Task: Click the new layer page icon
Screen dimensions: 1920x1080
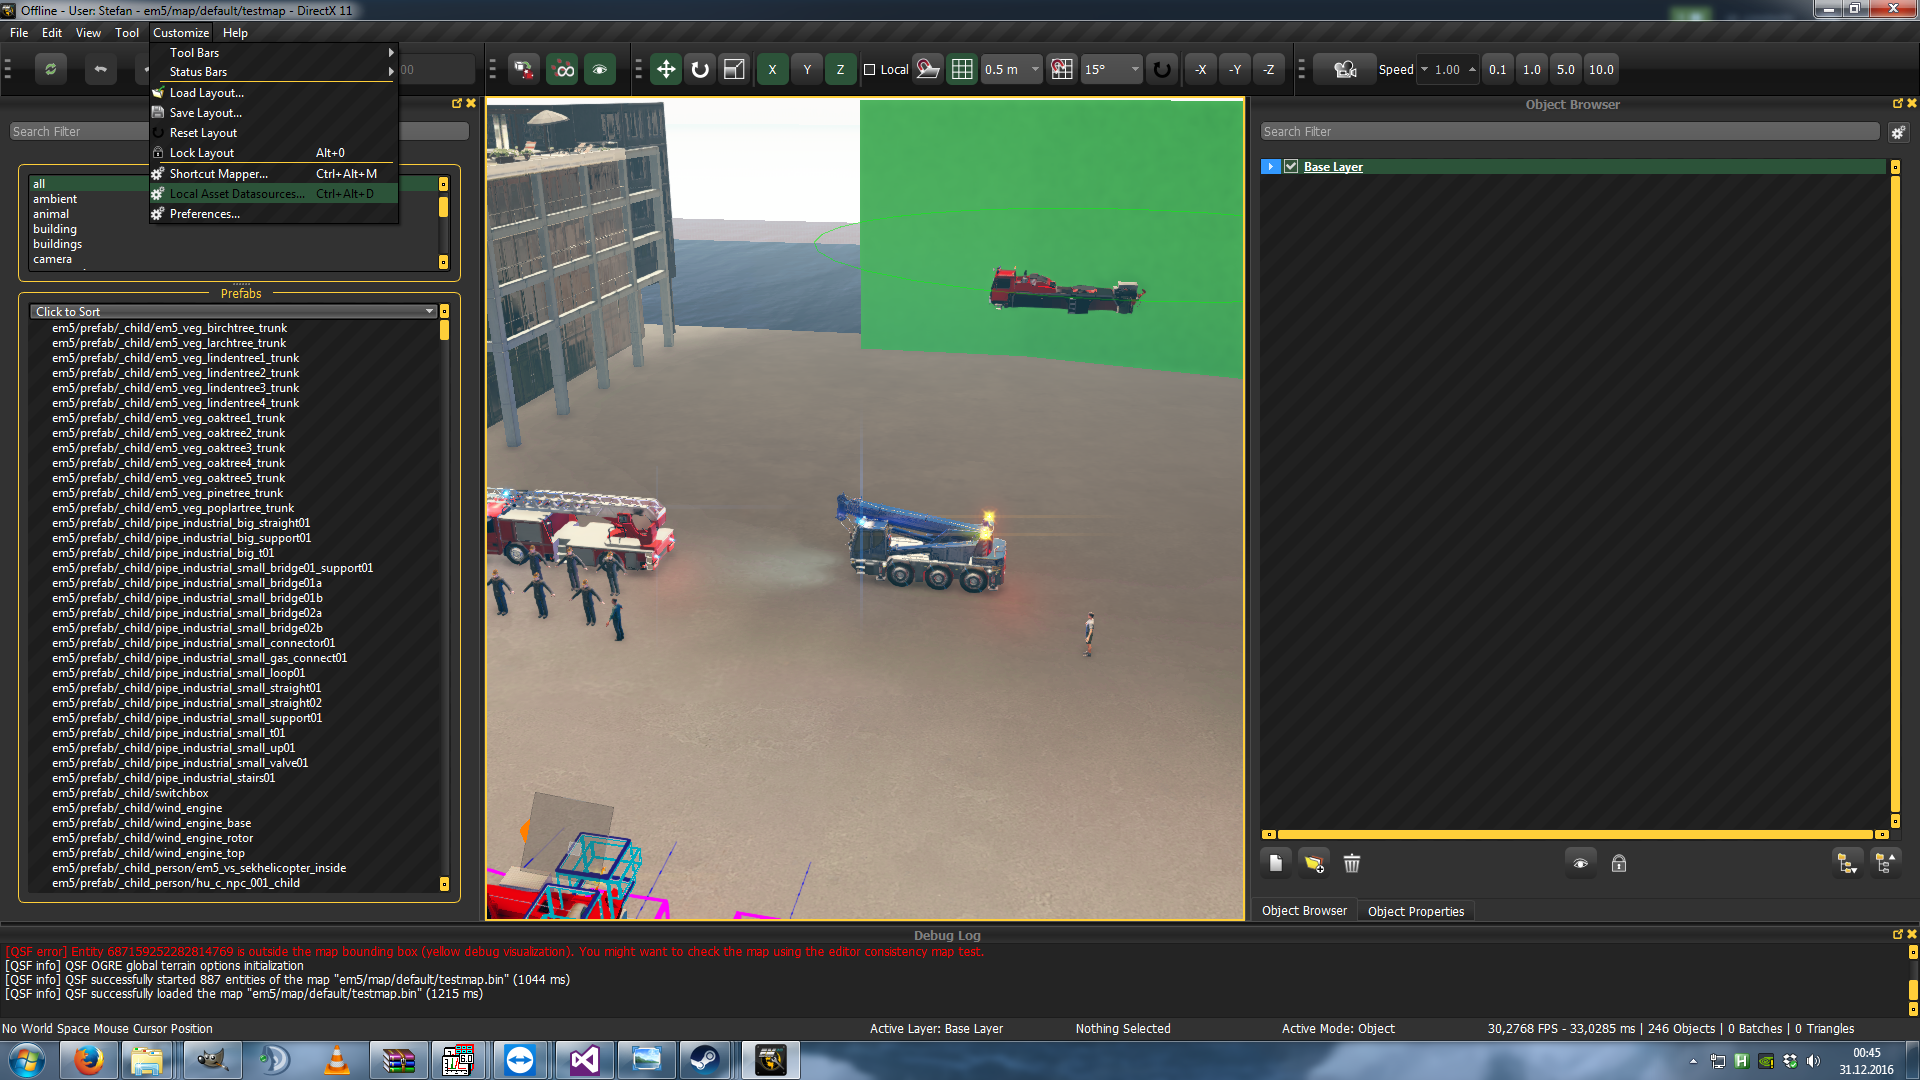Action: pyautogui.click(x=1276, y=863)
